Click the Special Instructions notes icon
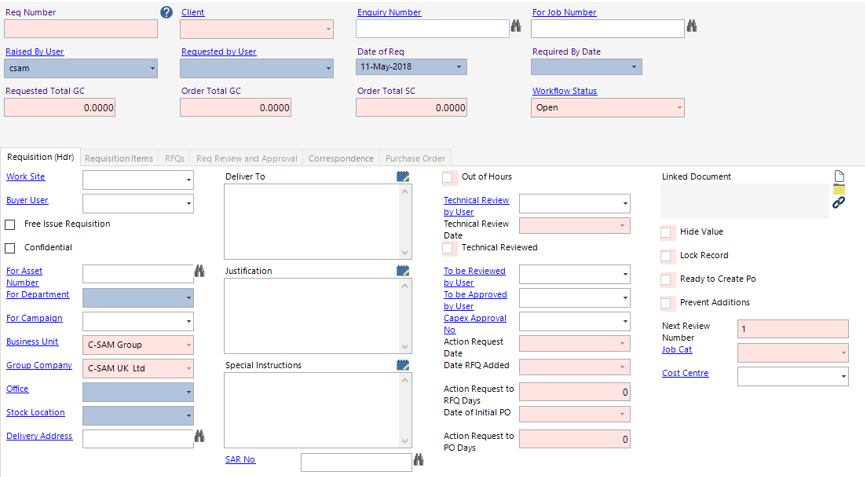The image size is (865, 477). 403,365
